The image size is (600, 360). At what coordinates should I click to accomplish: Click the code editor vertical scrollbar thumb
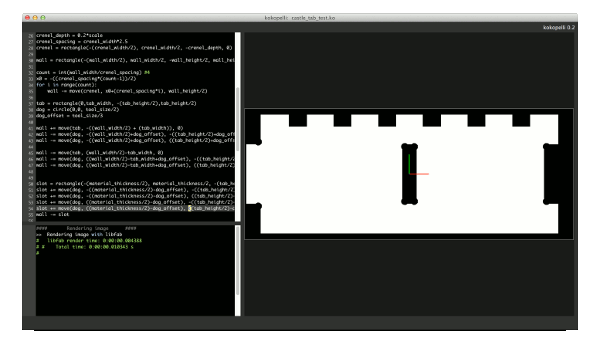238,119
